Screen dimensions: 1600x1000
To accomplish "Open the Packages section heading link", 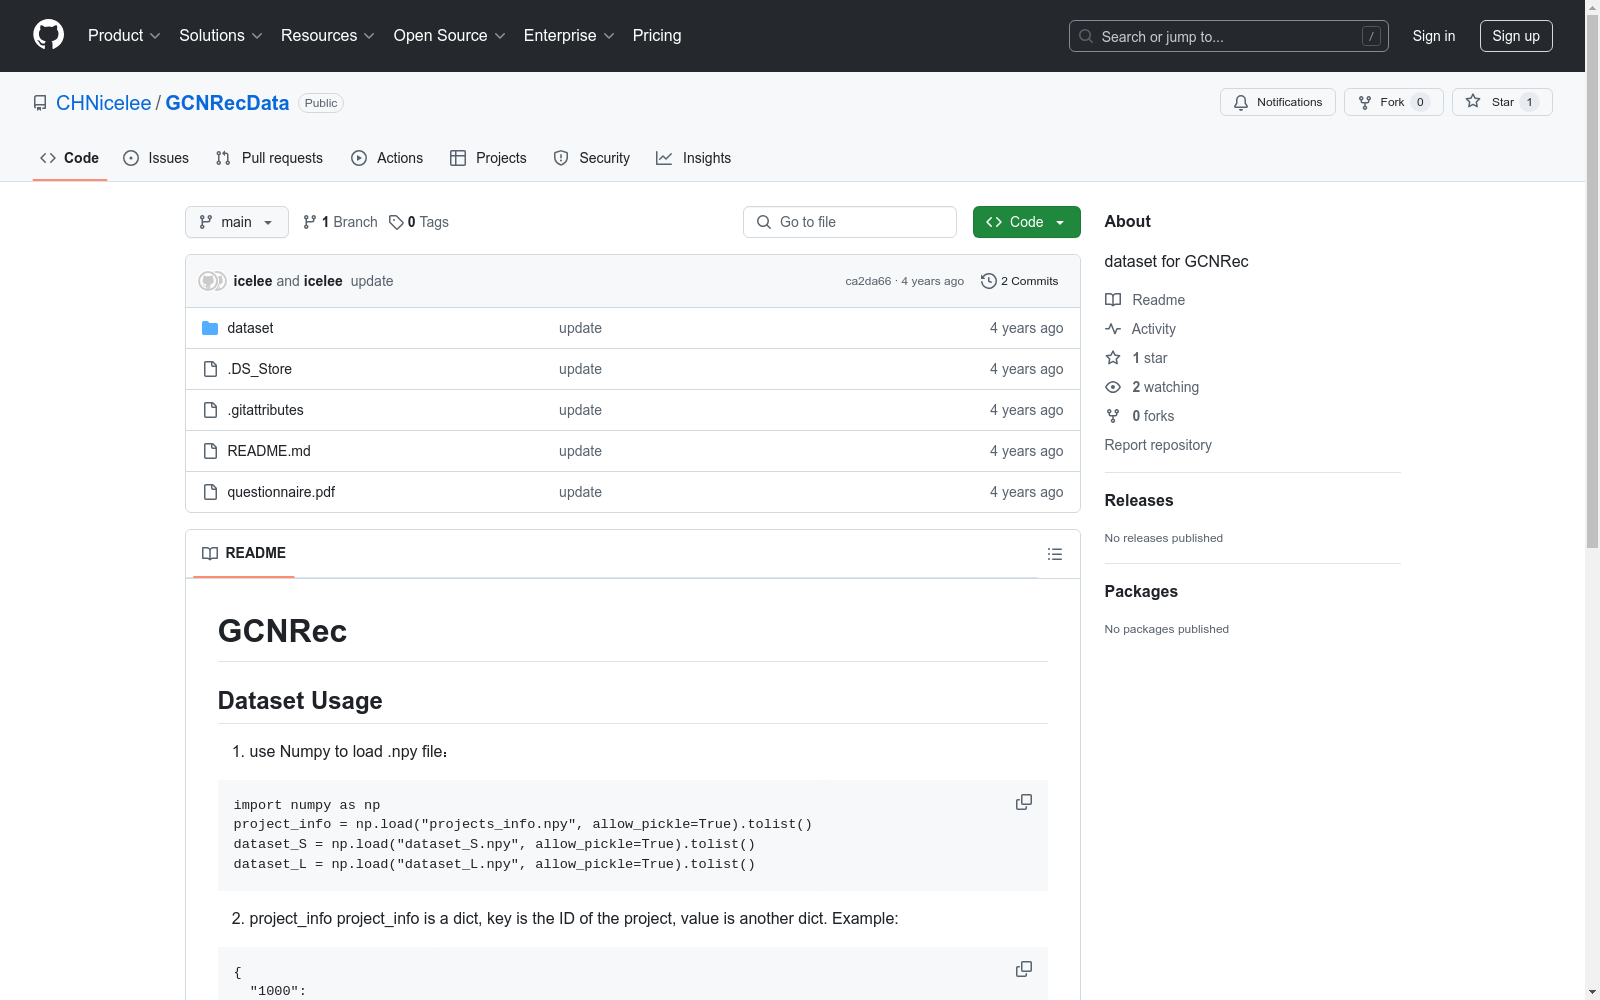I will click(x=1141, y=592).
